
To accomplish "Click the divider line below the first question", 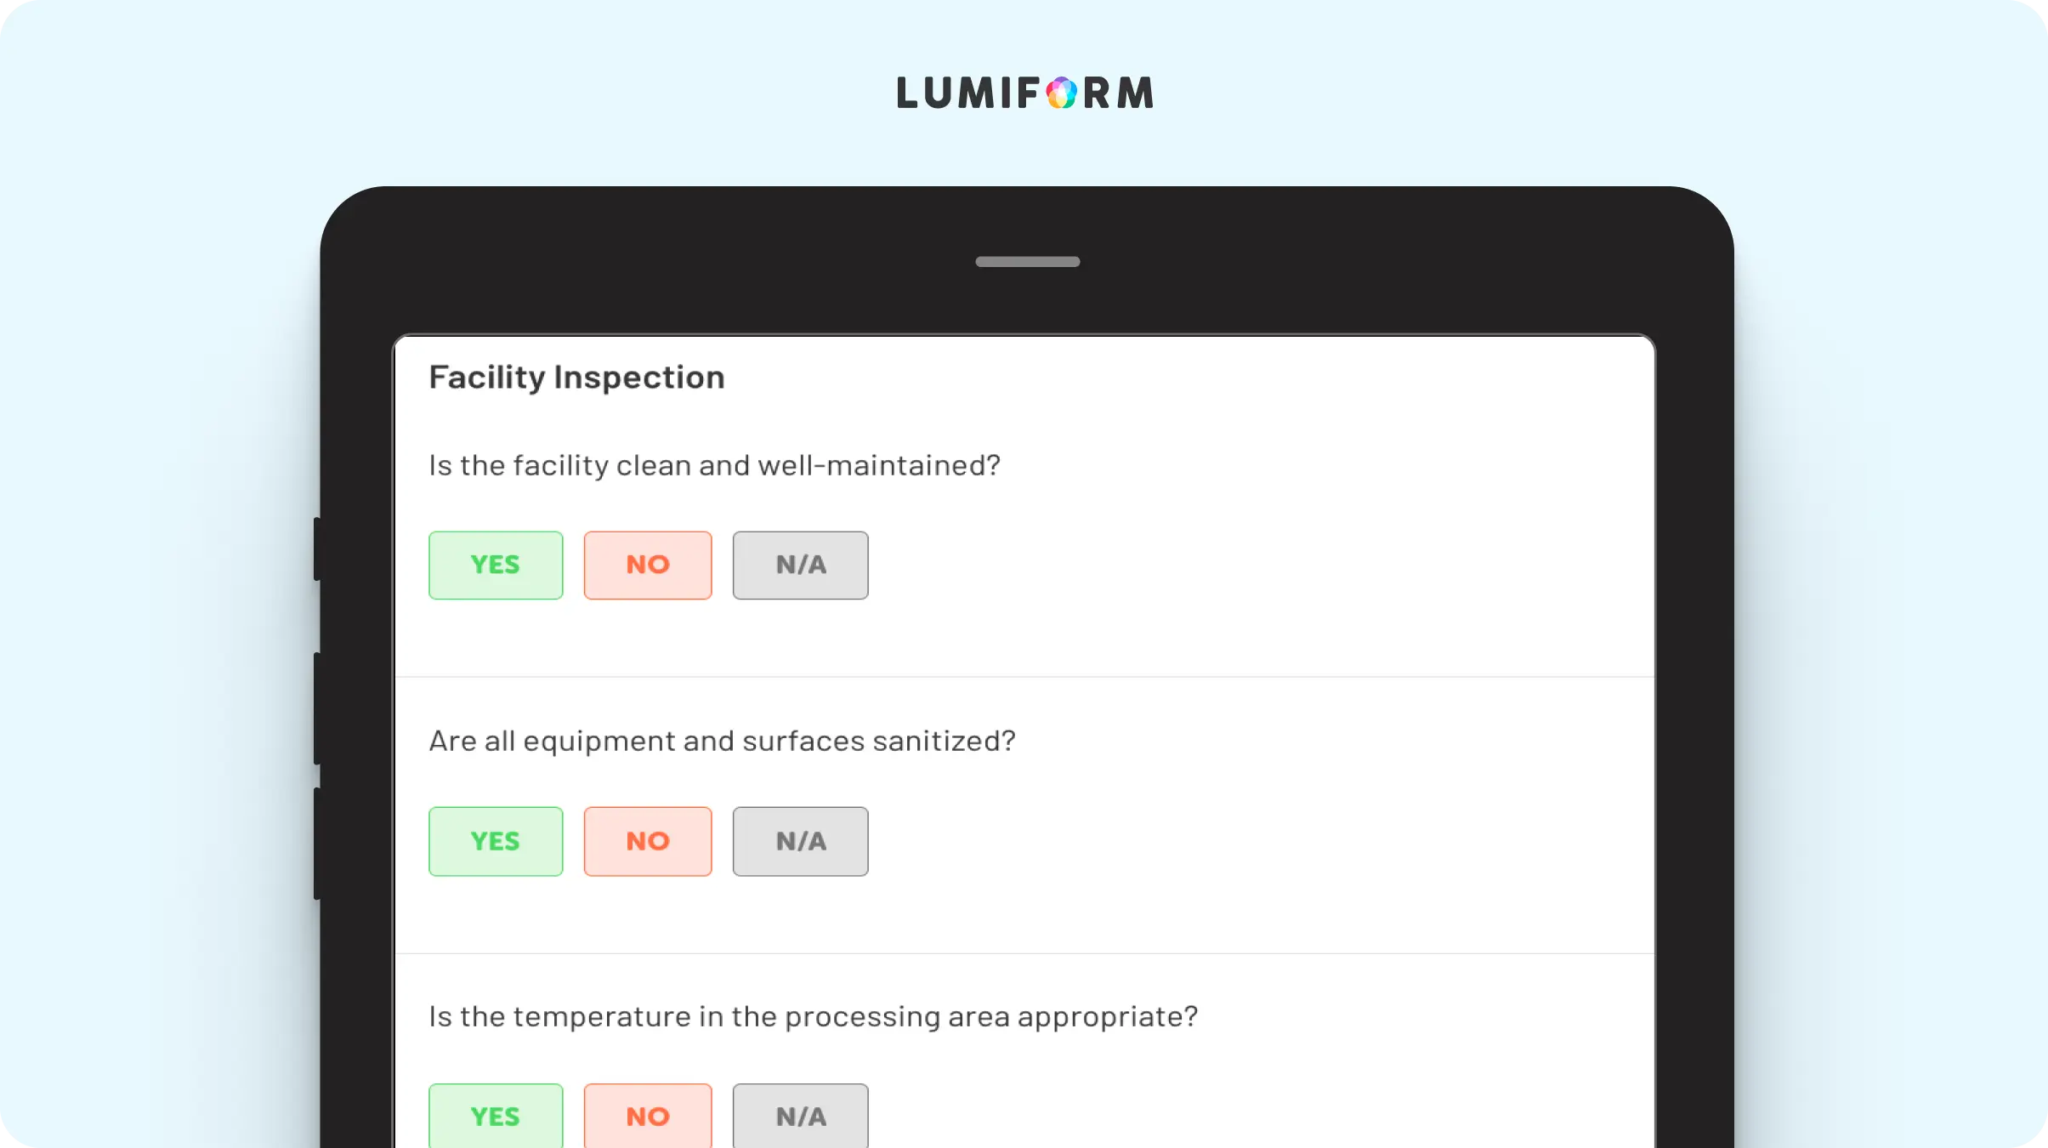I will [1025, 677].
